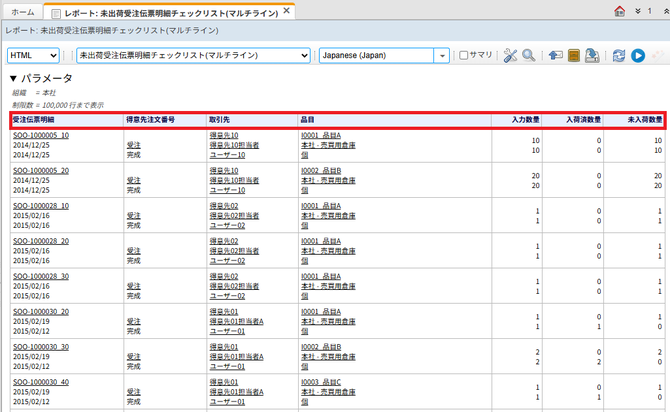Viewport: 670px width, 412px height.
Task: Open item I0003_品目C in row SOO-1000030_40
Action: [321, 382]
